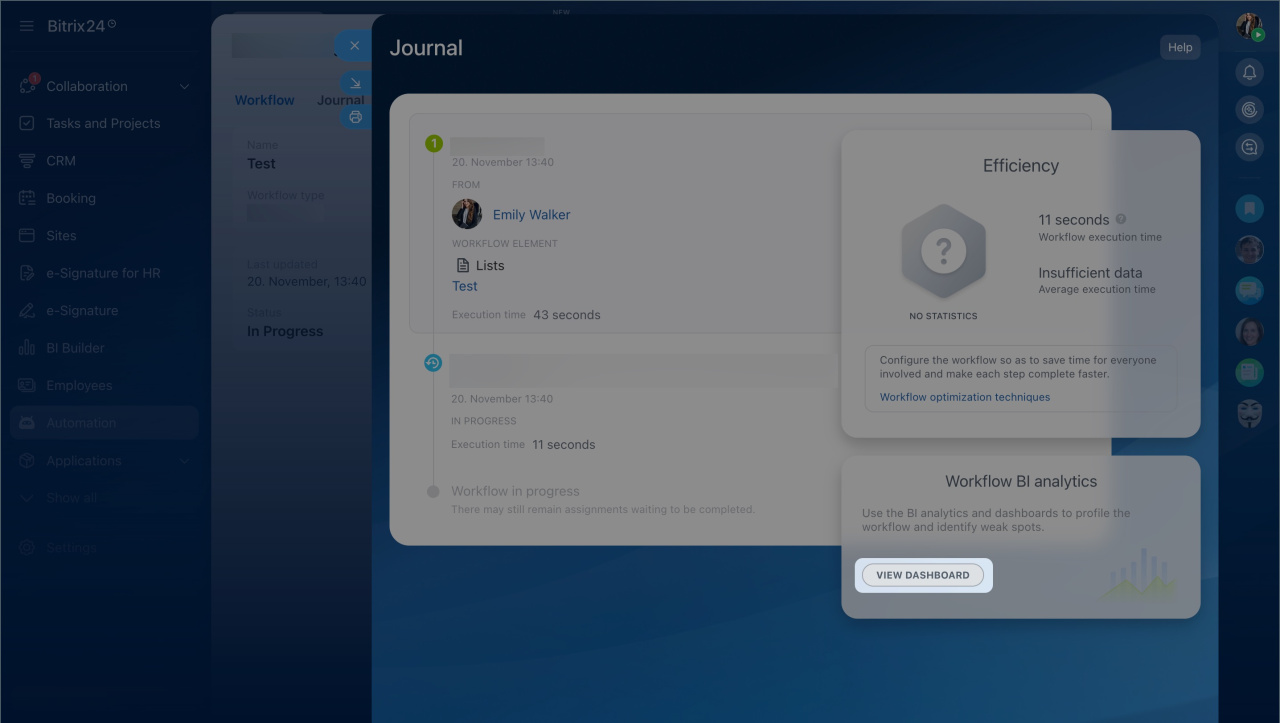This screenshot has height=723, width=1280.
Task: Click the anonymous mask avatar icon
Action: [1249, 414]
